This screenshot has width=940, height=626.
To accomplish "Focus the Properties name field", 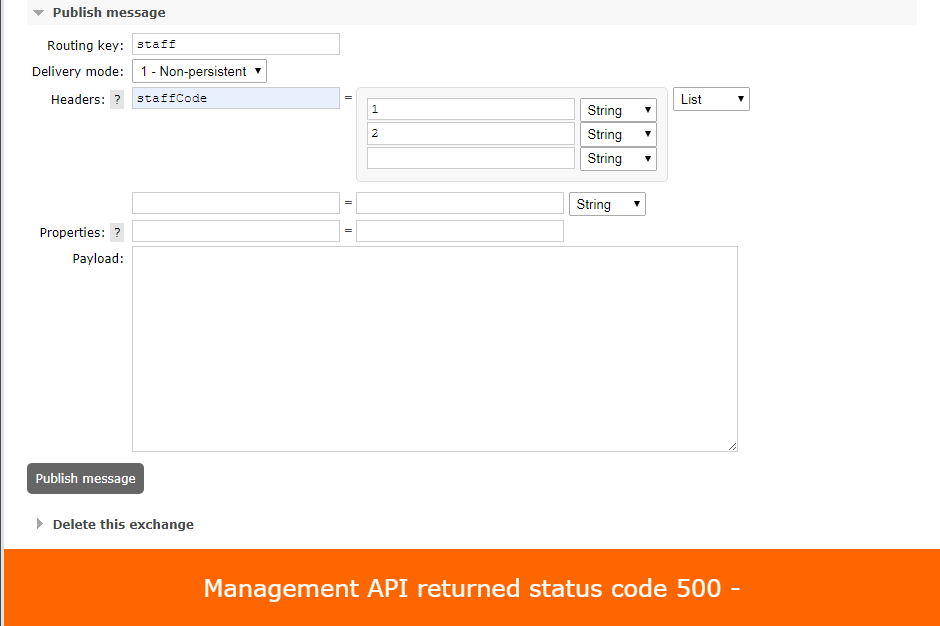I will [x=236, y=231].
